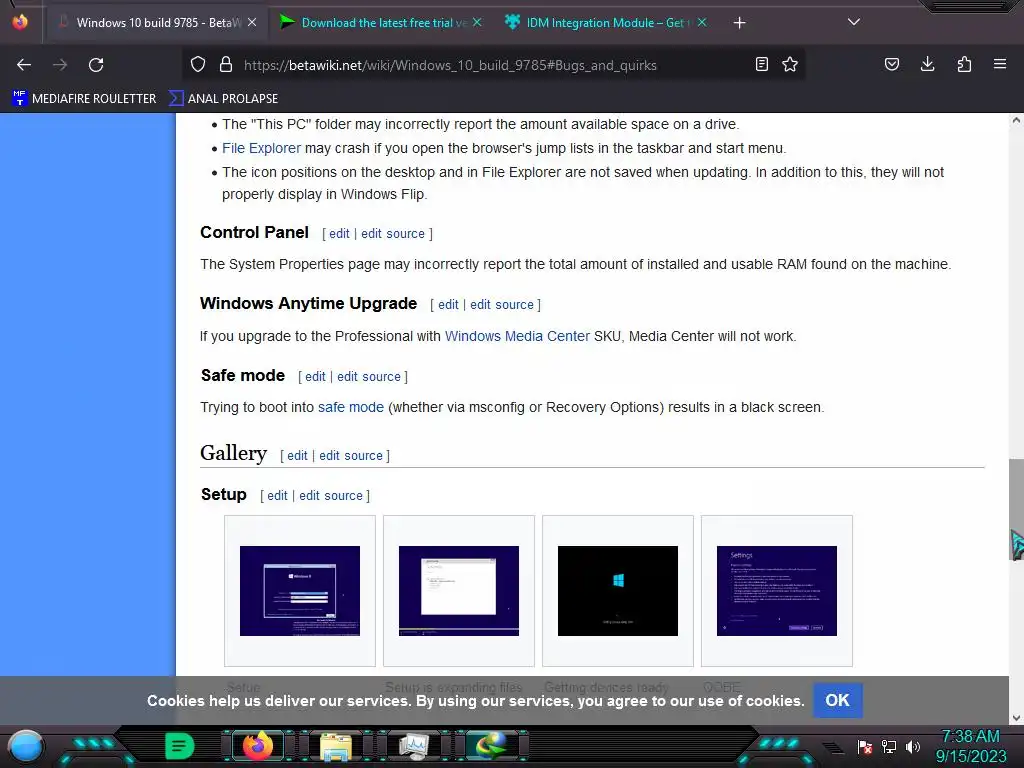Go back to the previous page
The image size is (1024, 768).
(24, 65)
